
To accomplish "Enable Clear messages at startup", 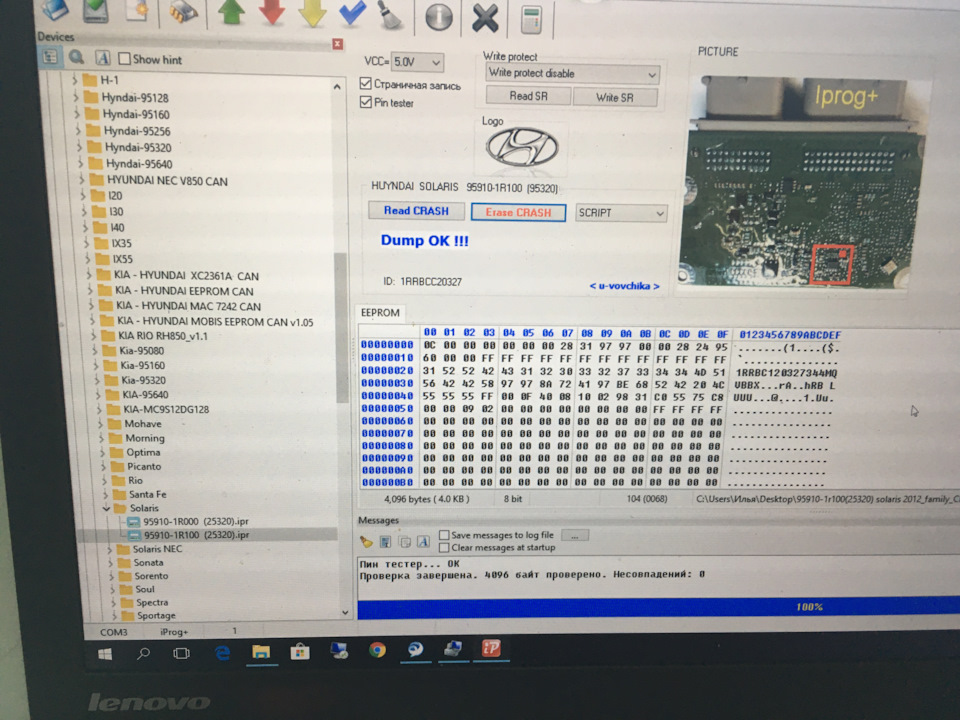I will pos(444,547).
